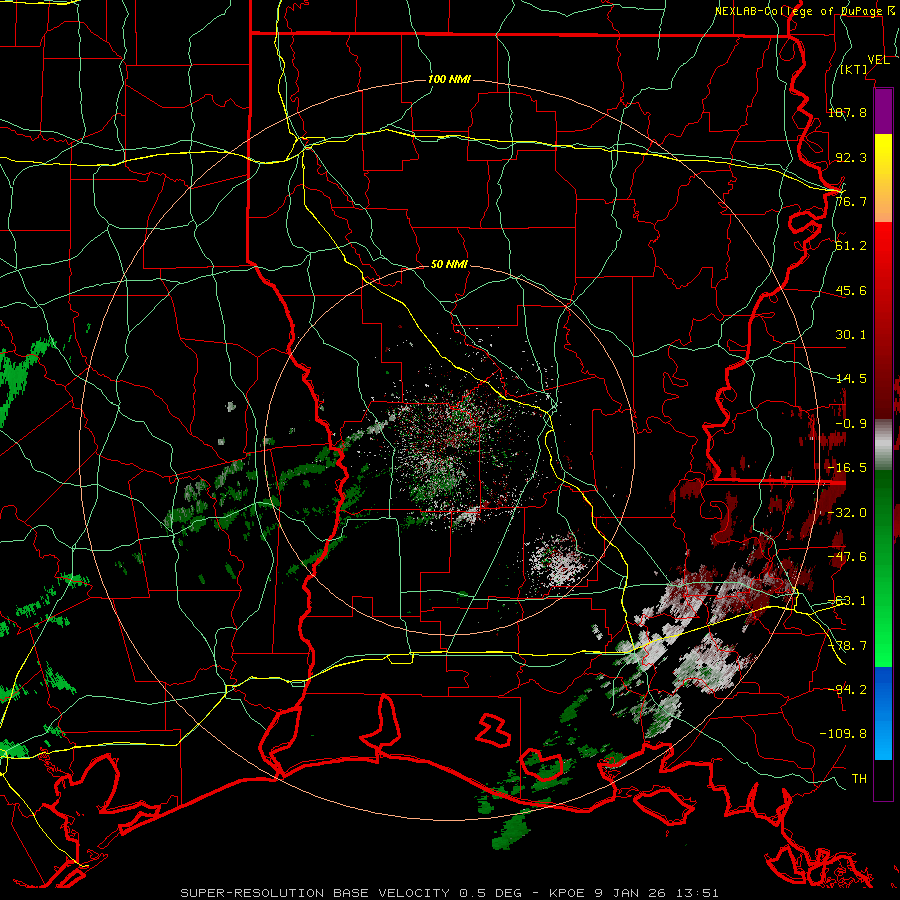Click the VEL legend title
This screenshot has width=900, height=900.
878,60
